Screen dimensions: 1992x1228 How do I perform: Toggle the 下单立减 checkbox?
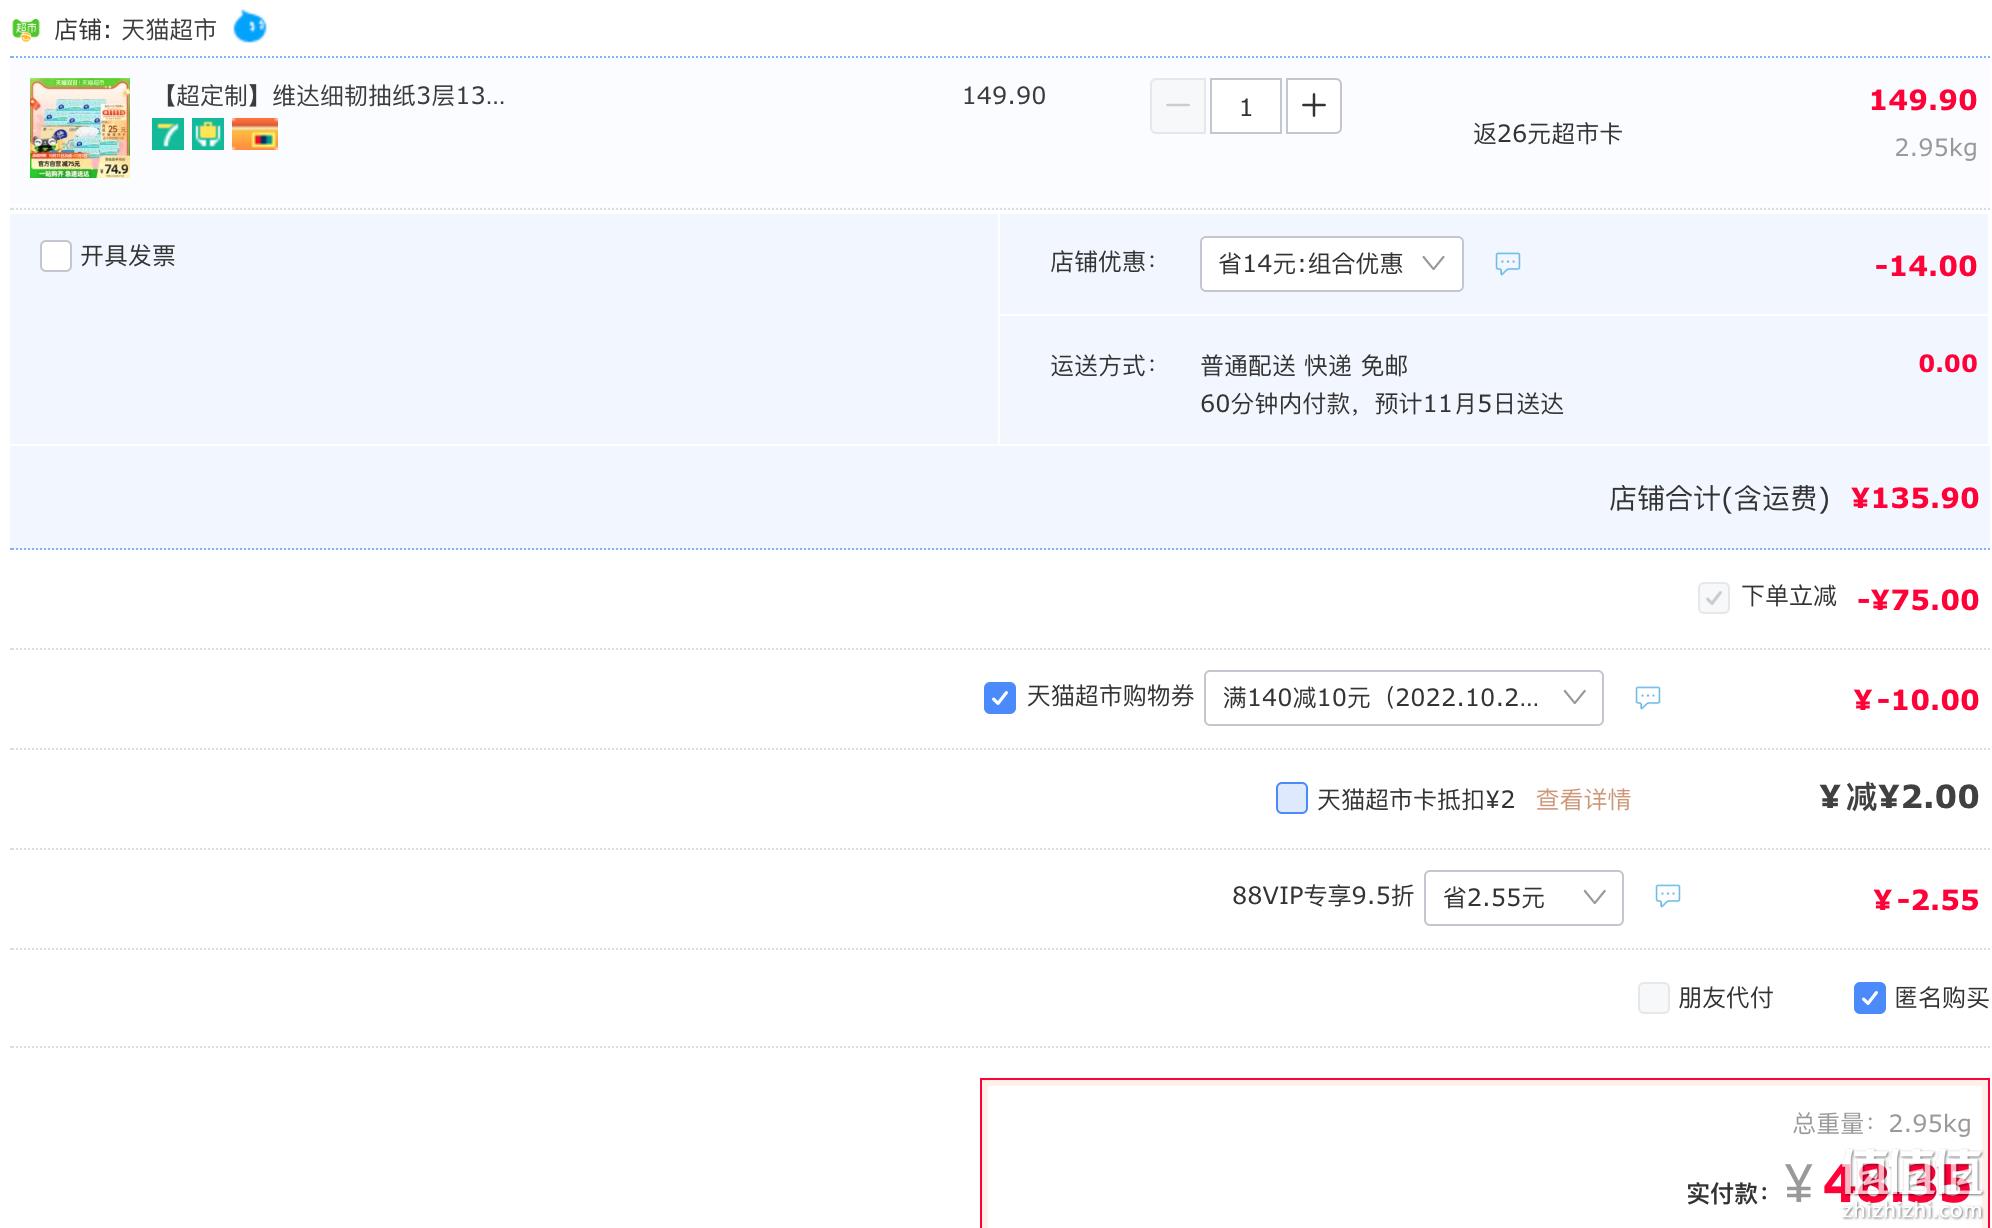point(1714,598)
